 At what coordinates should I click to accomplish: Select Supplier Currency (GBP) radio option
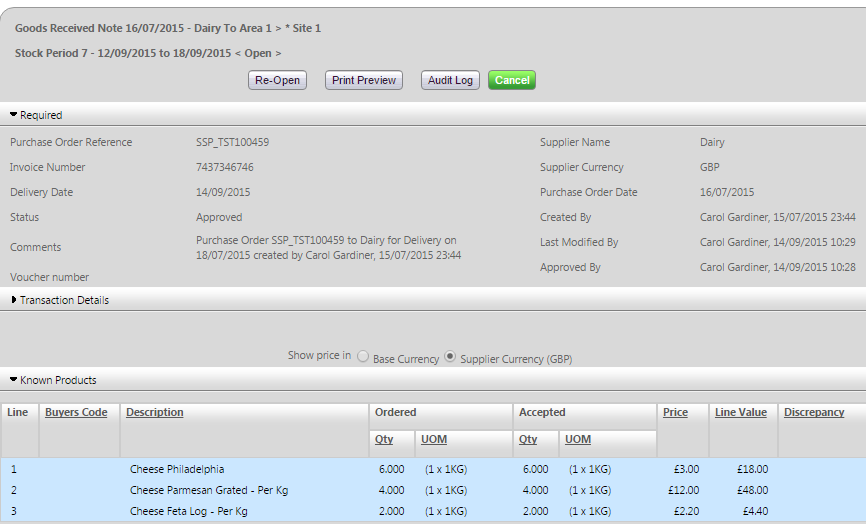[x=450, y=357]
